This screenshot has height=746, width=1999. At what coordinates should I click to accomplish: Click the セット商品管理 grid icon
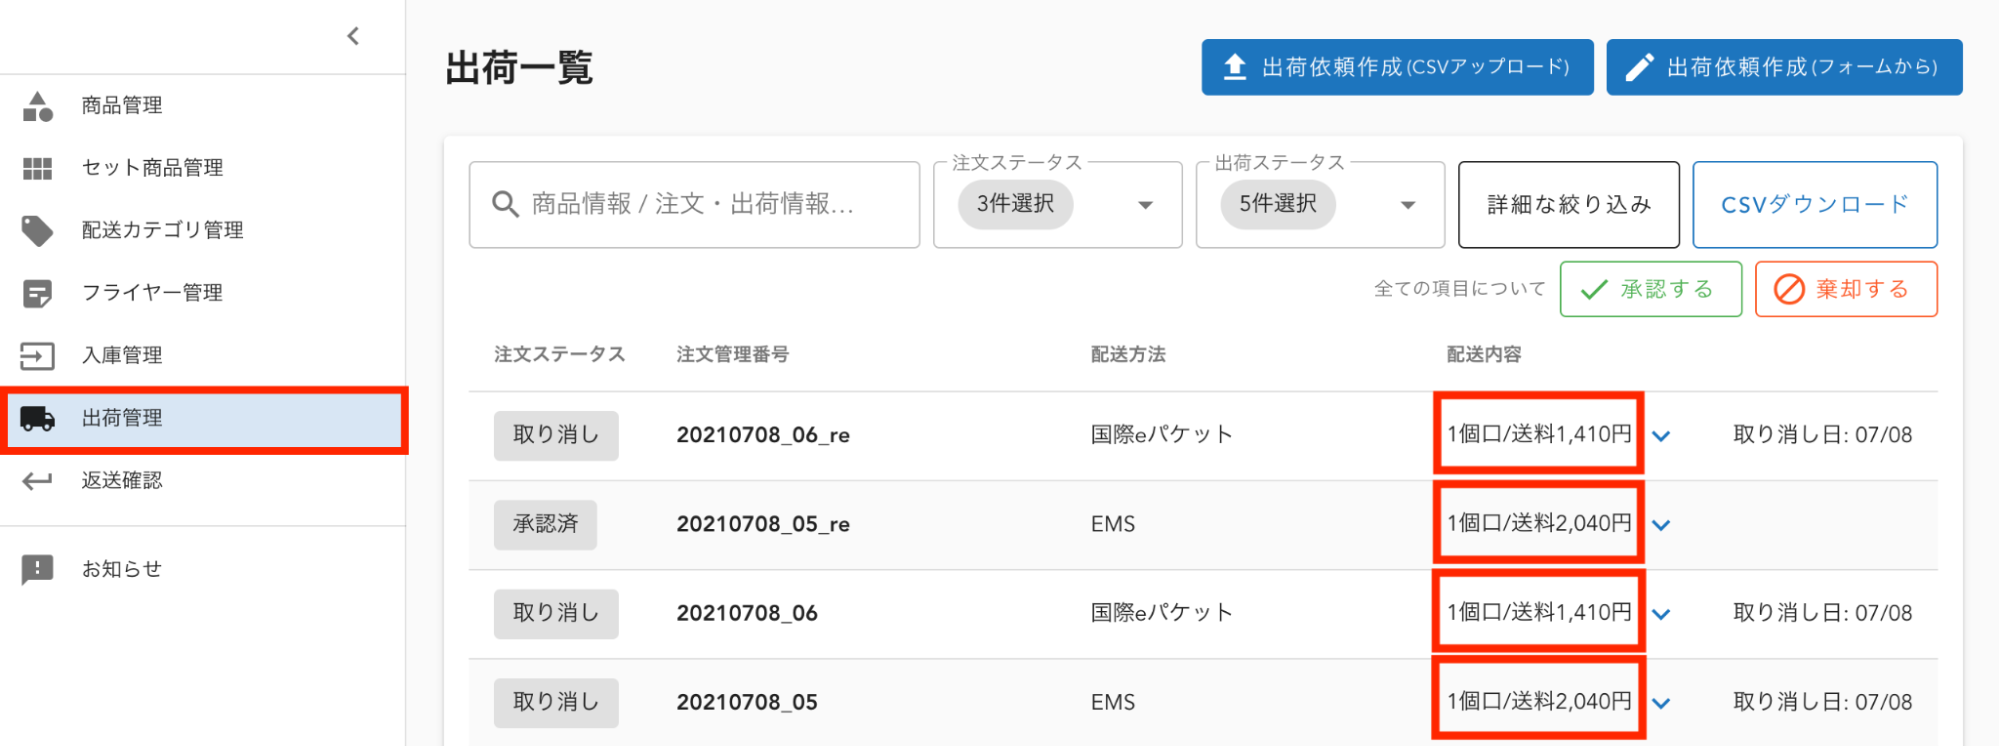(38, 168)
